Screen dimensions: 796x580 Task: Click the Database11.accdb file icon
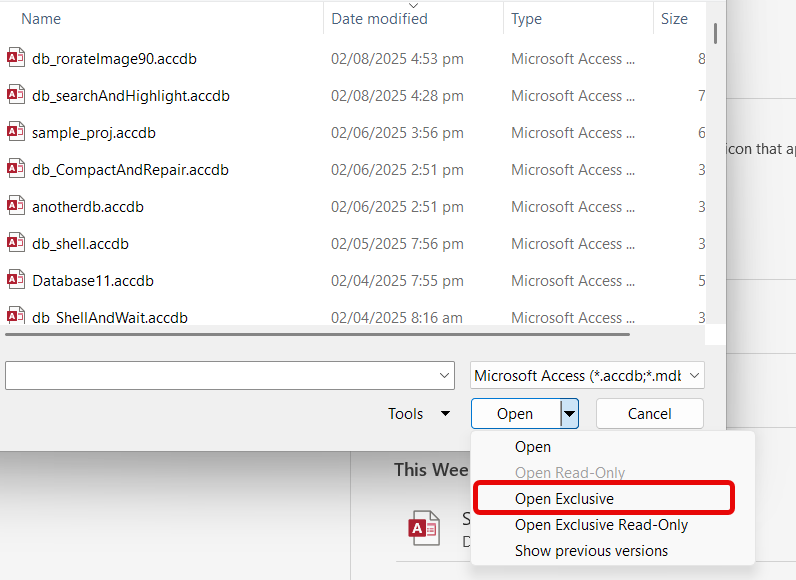(15, 281)
